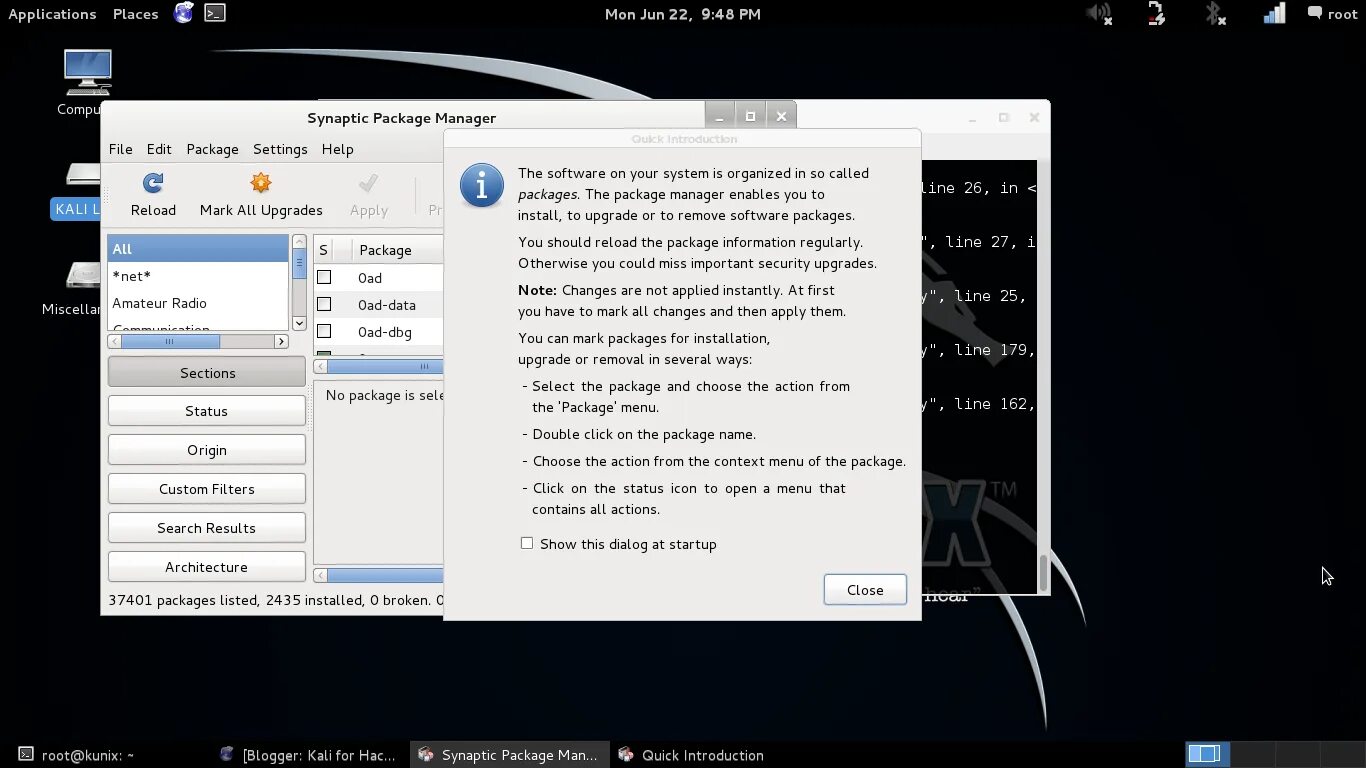Viewport: 1366px width, 768px height.
Task: Select the 0ad-dbg package name
Action: (384, 332)
